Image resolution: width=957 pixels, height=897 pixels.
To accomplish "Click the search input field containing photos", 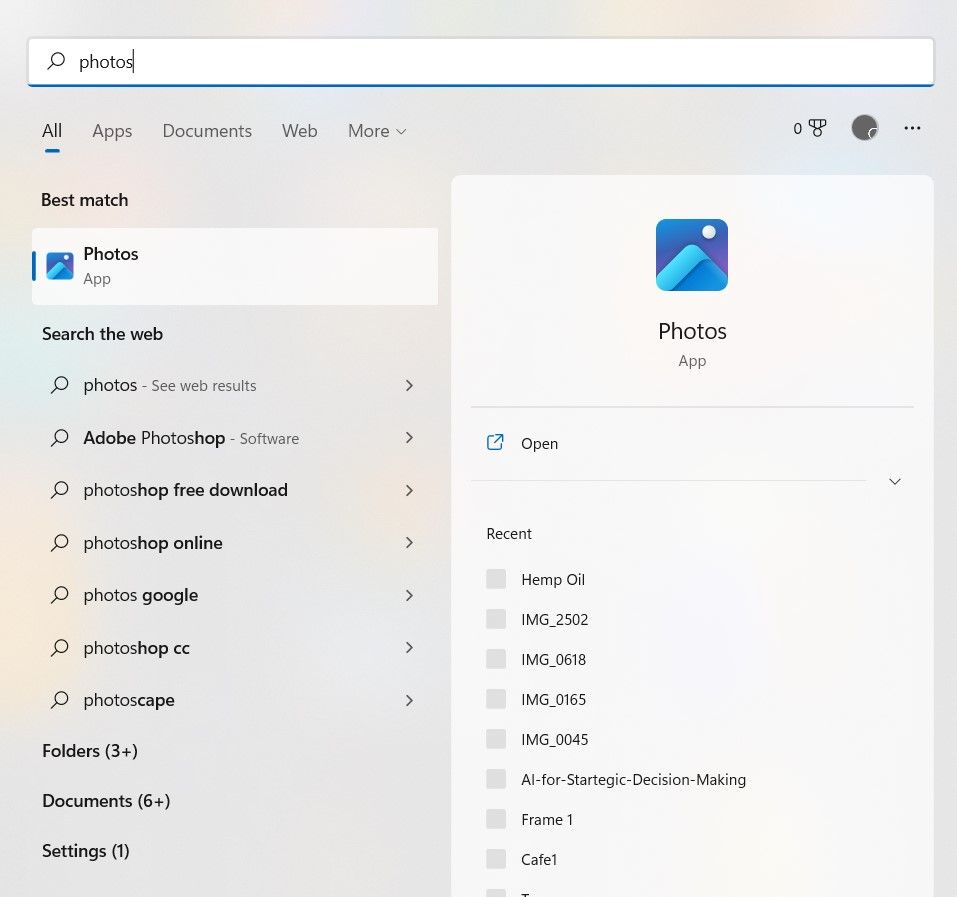I will (x=481, y=61).
